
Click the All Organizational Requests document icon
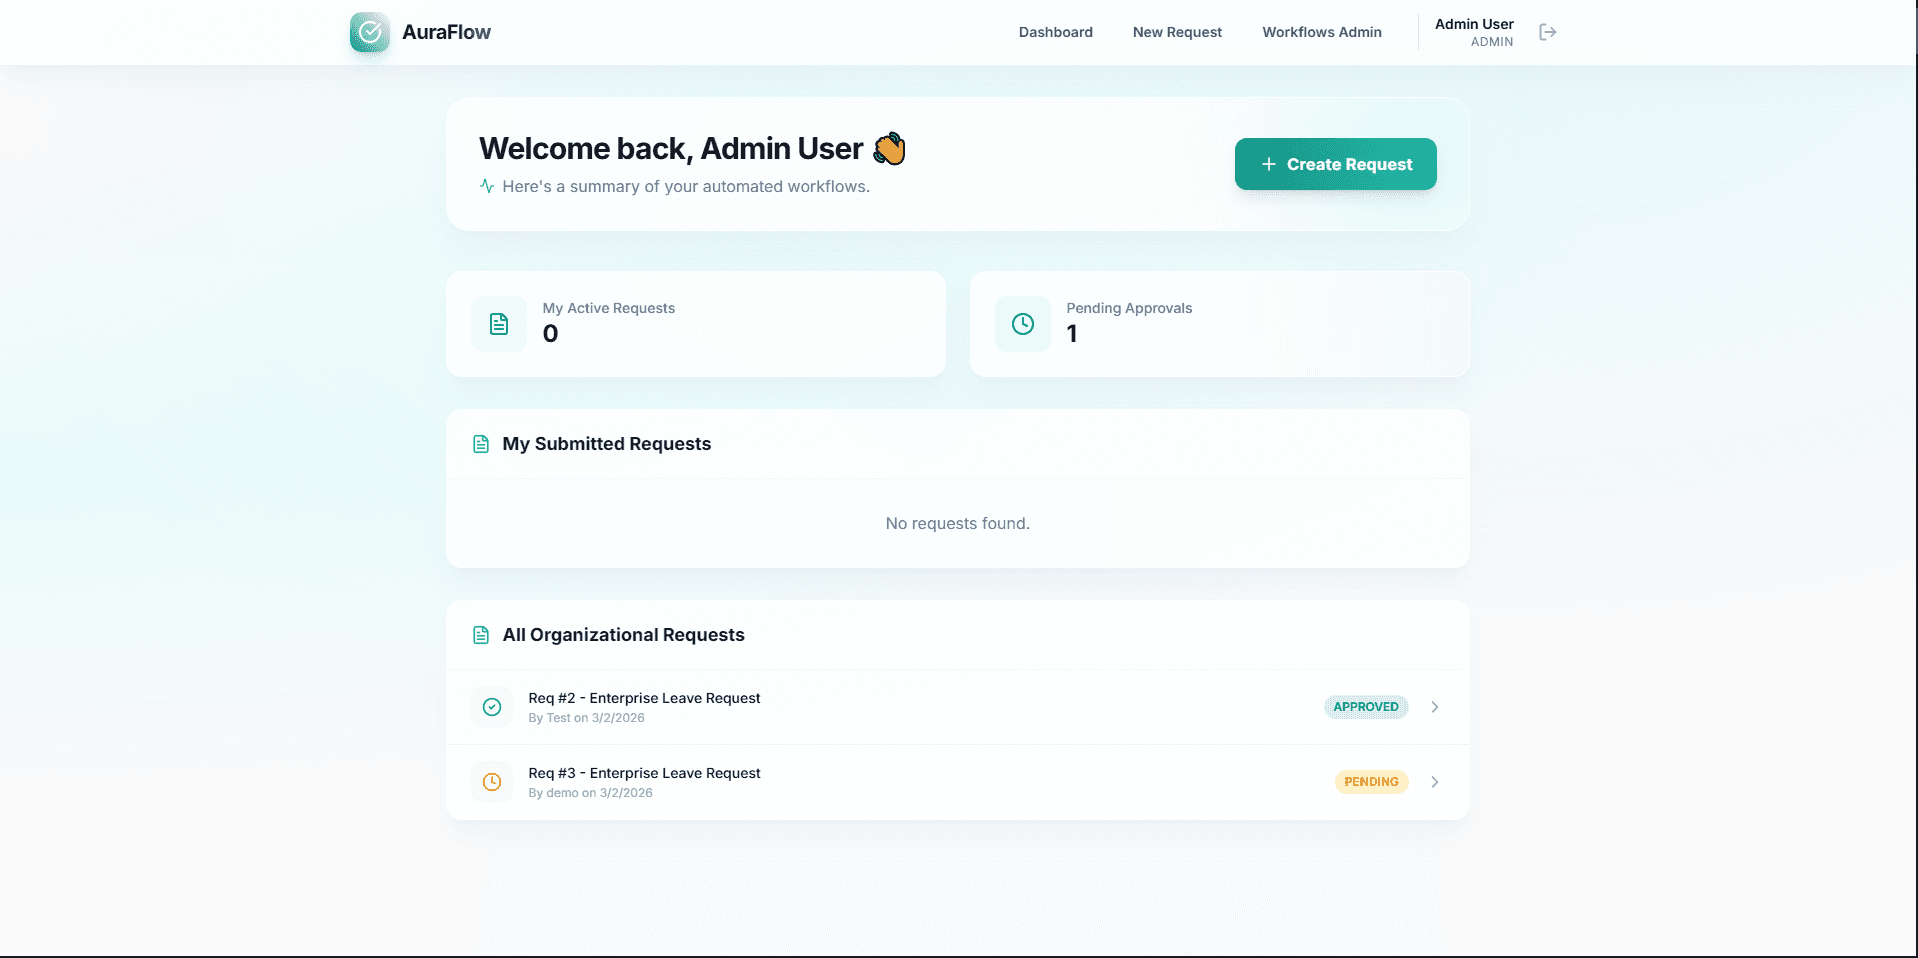coord(481,635)
